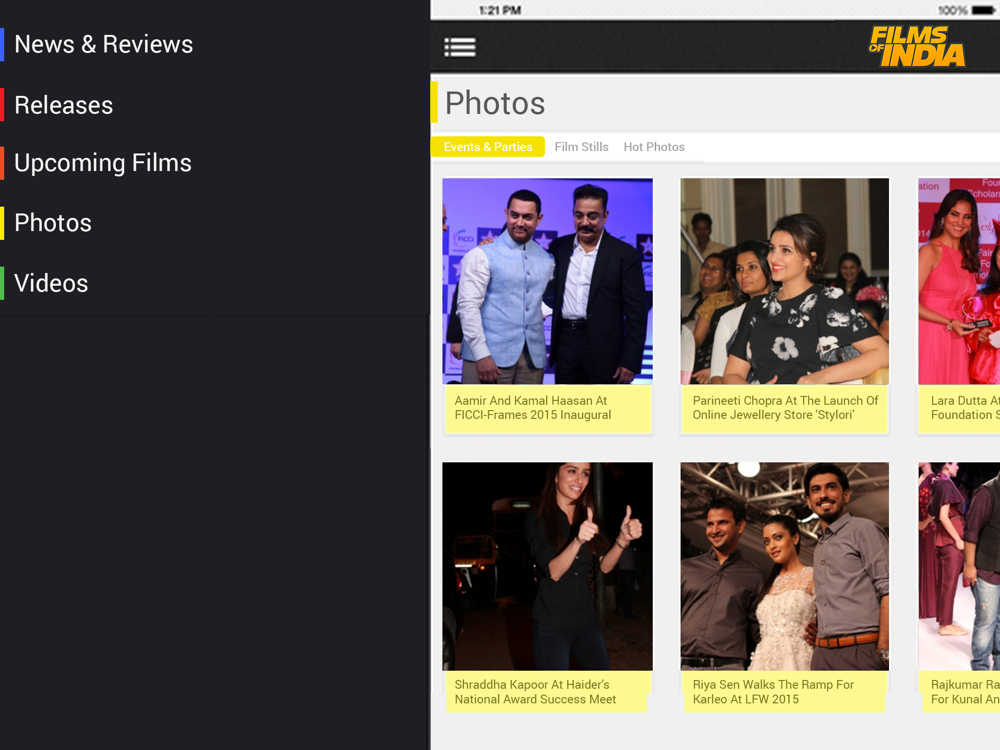The width and height of the screenshot is (1000, 750).
Task: Select the Hot Photos tab
Action: pyautogui.click(x=654, y=147)
